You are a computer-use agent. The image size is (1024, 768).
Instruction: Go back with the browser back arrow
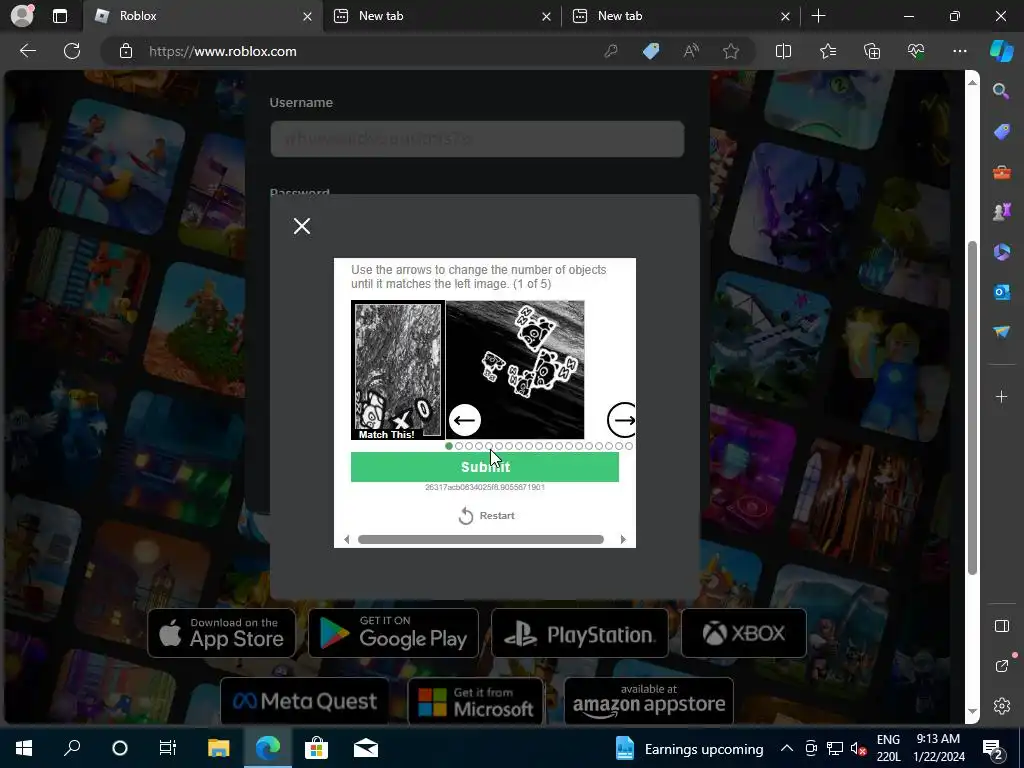pyautogui.click(x=28, y=51)
